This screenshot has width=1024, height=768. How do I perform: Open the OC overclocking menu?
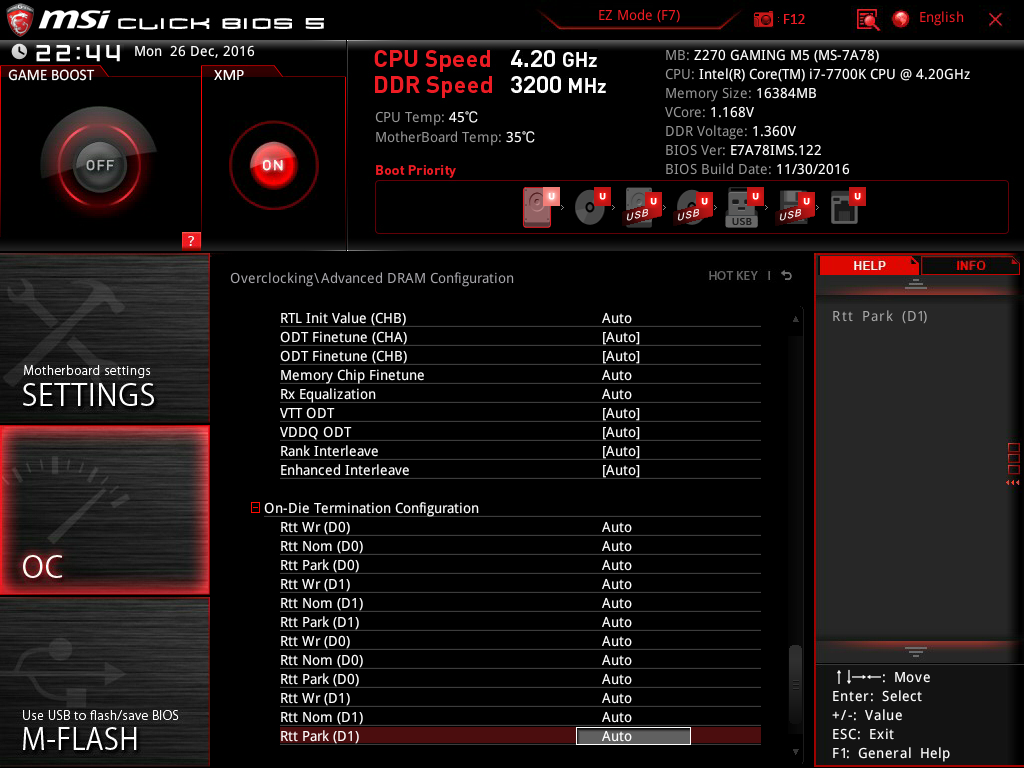point(104,510)
